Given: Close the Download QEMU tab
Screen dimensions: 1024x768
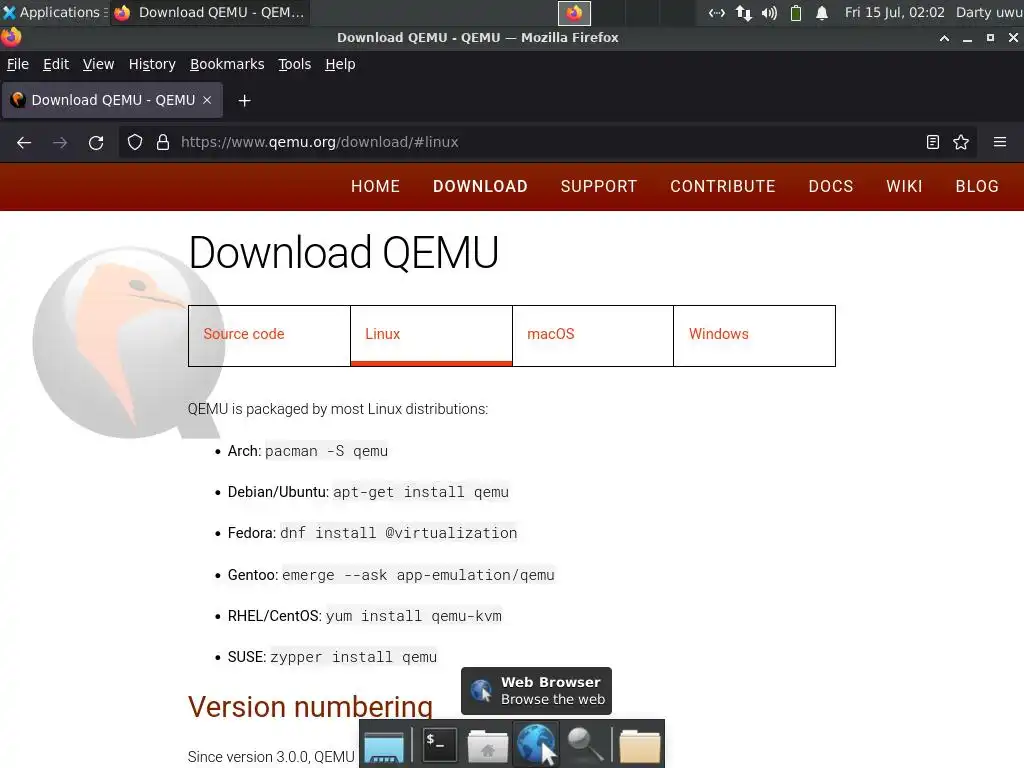Looking at the screenshot, I should tap(207, 100).
